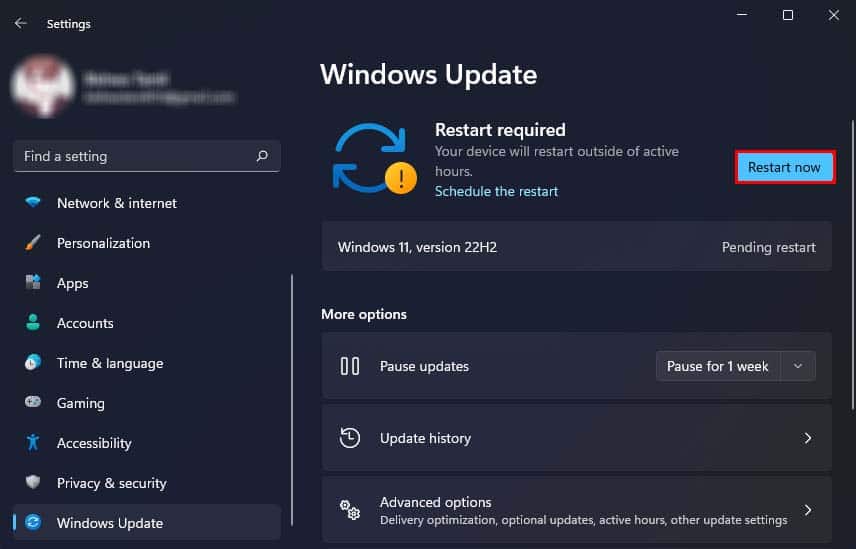Click inside Find a setting search box
Screen dimensions: 856x549
[147, 156]
